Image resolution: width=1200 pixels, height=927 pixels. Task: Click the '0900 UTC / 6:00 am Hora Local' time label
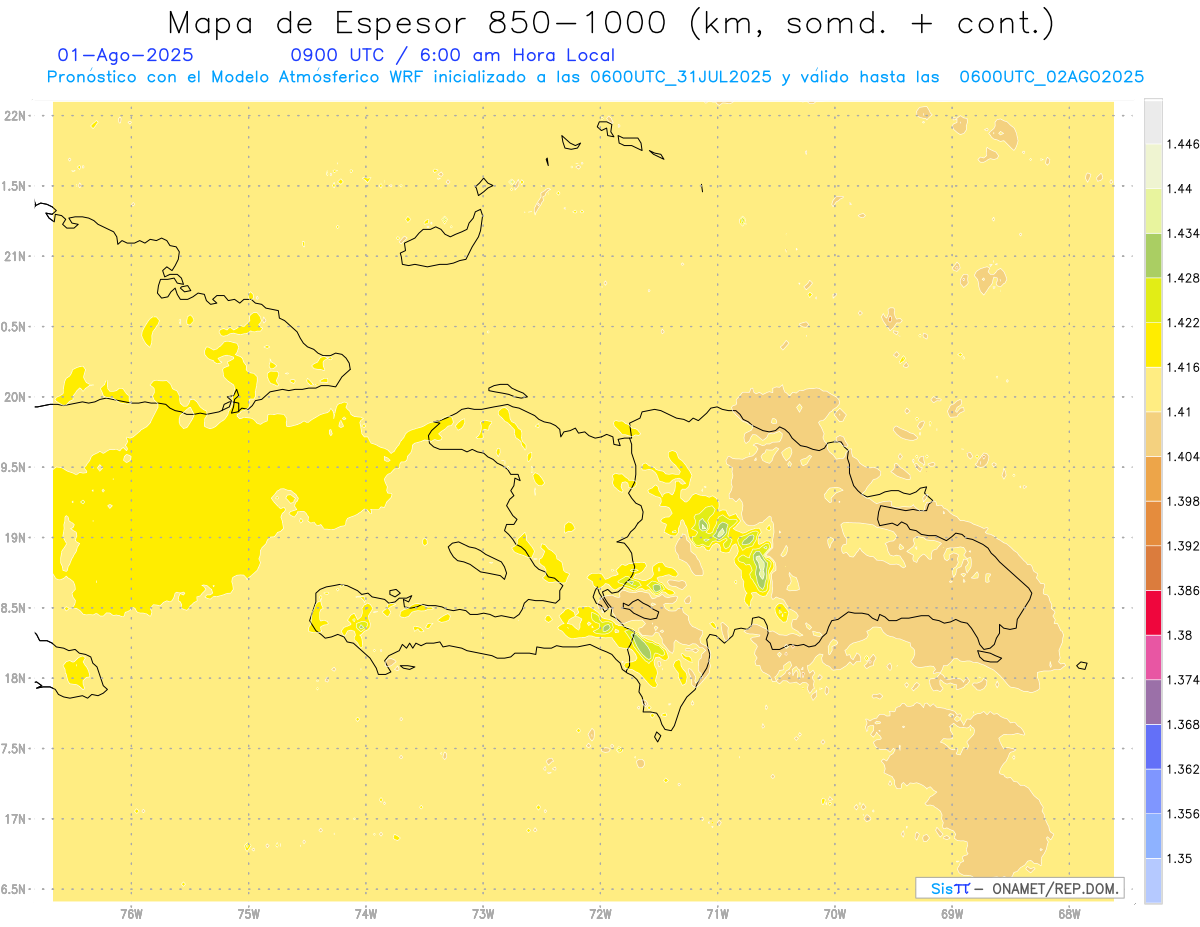pos(452,56)
